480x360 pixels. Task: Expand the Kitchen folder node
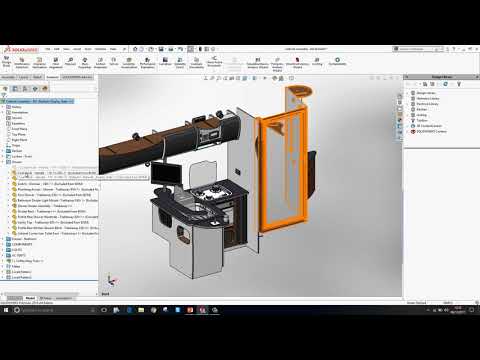pyautogui.click(x=3, y=151)
